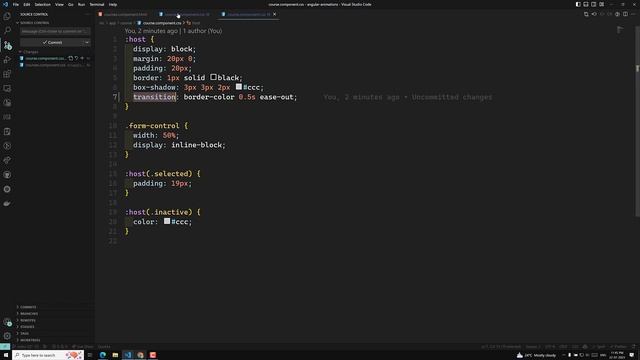Open the Manage gear icon
The image size is (640, 360).
point(7,336)
